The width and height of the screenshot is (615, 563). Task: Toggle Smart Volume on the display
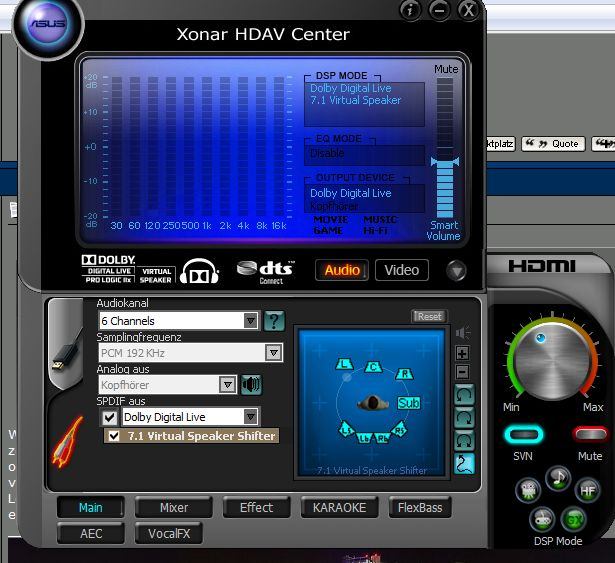point(444,230)
